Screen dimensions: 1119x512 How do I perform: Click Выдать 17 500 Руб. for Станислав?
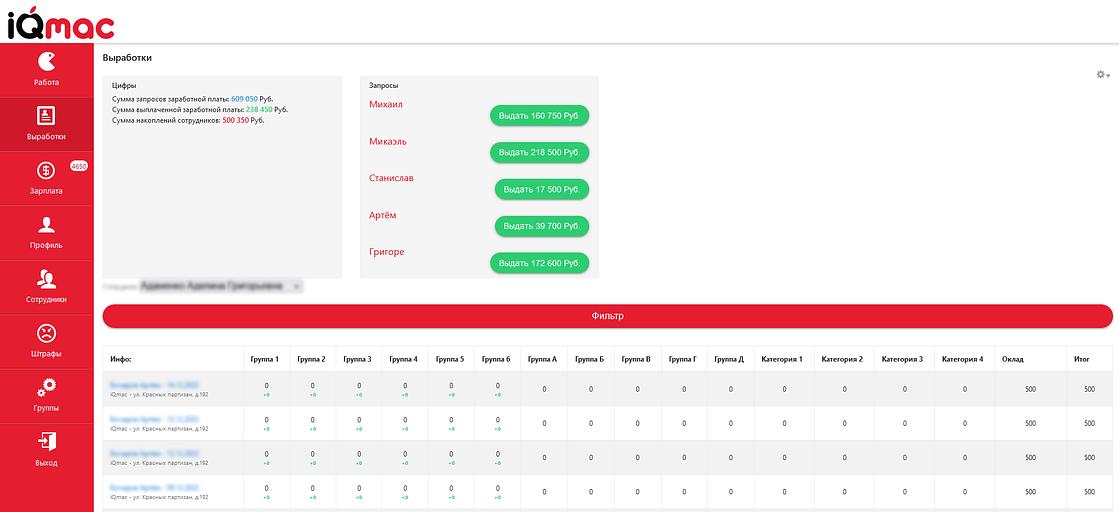tap(541, 189)
